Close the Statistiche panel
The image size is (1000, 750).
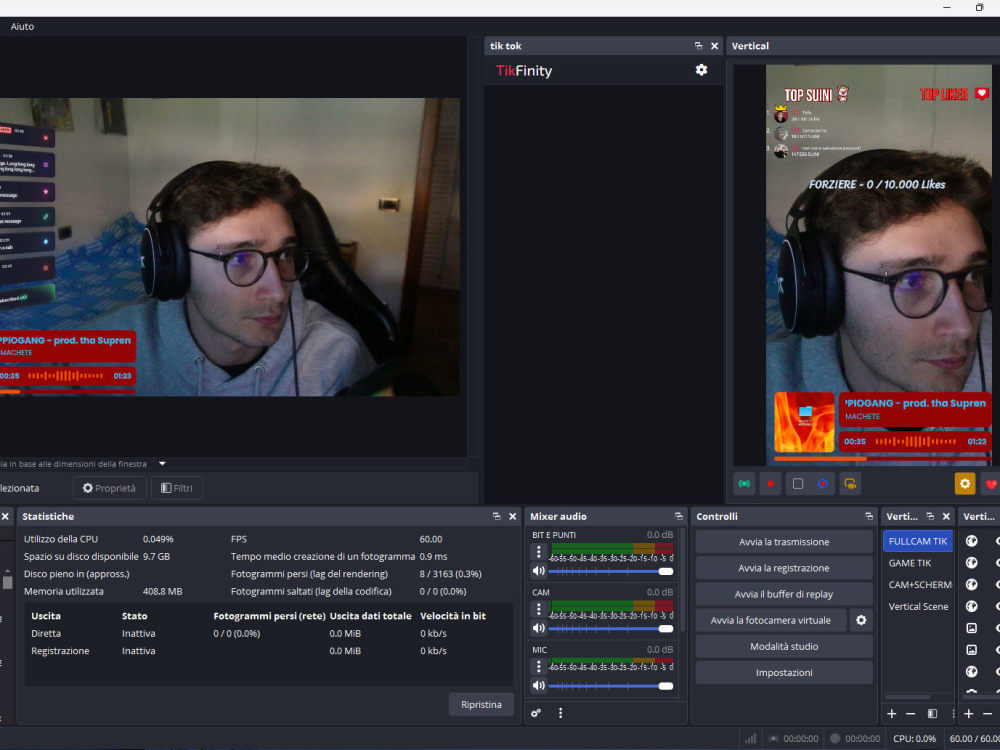coord(513,517)
